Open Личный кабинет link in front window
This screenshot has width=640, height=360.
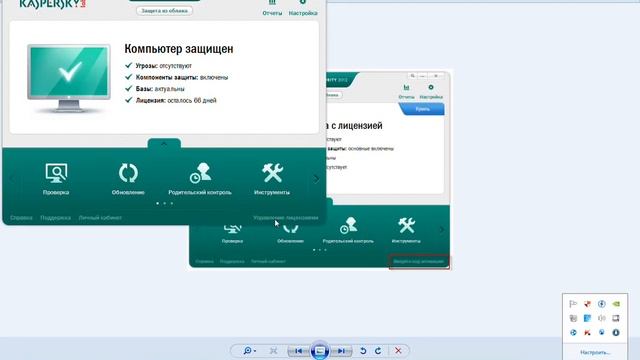click(x=100, y=218)
